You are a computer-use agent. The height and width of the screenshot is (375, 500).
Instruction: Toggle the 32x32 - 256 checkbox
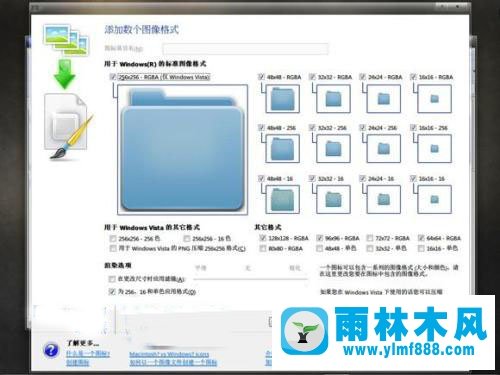click(312, 128)
